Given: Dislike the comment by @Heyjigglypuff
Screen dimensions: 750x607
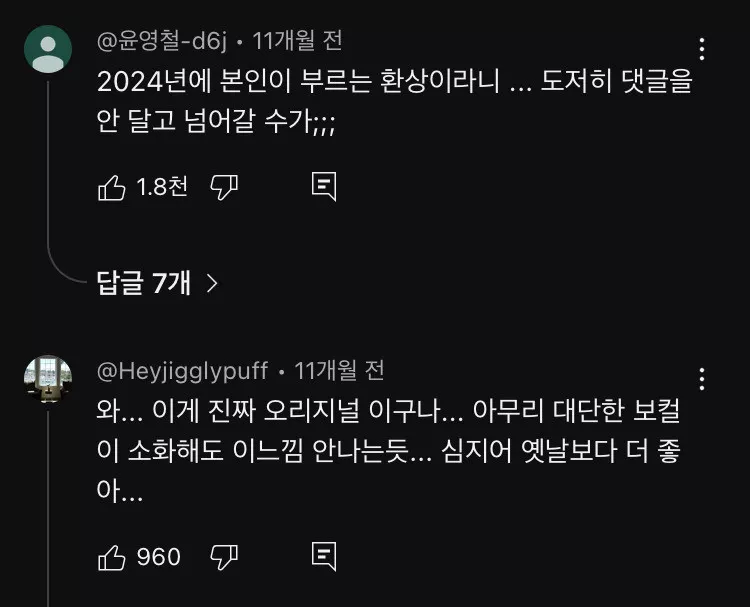Looking at the screenshot, I should [x=223, y=557].
